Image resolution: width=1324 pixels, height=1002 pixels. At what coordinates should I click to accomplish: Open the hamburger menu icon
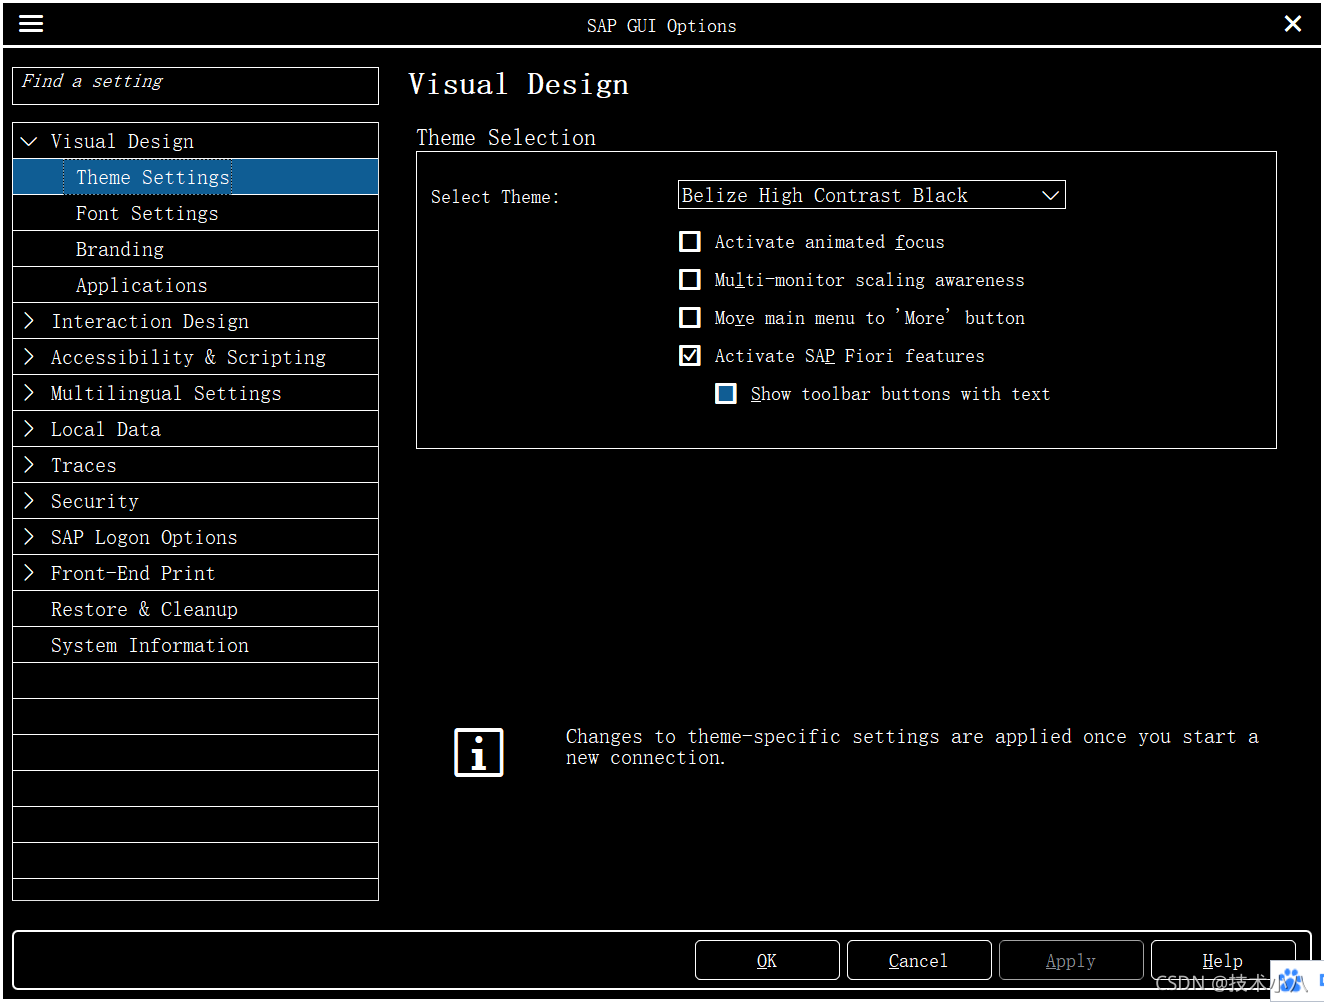[30, 23]
